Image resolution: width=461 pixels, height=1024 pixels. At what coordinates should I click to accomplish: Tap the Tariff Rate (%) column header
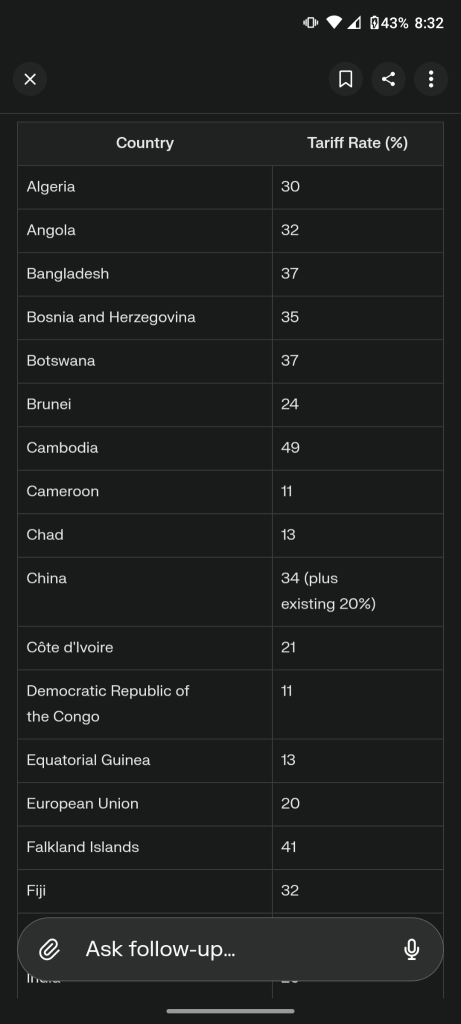coord(358,143)
